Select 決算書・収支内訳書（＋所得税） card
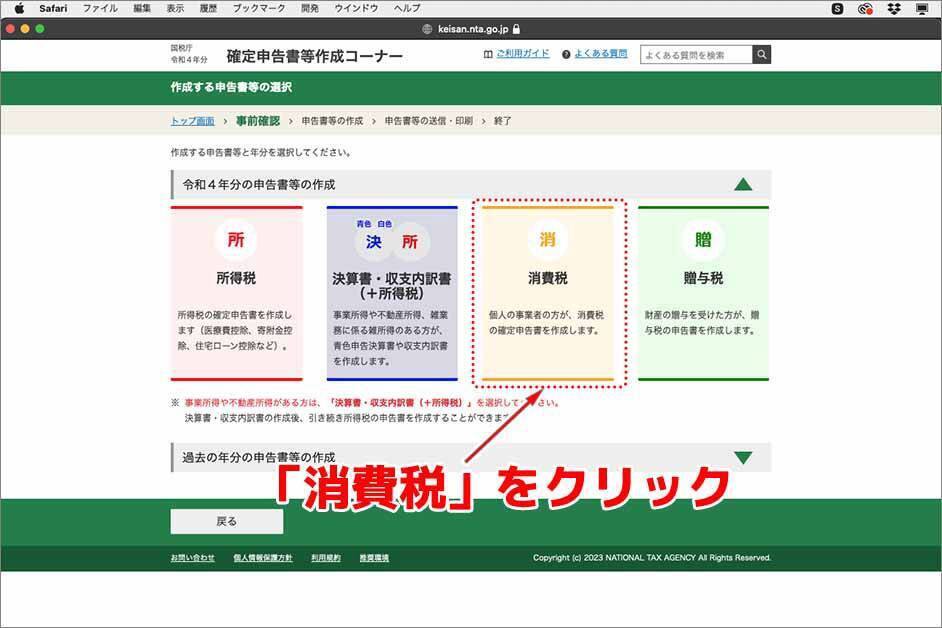 (x=392, y=293)
